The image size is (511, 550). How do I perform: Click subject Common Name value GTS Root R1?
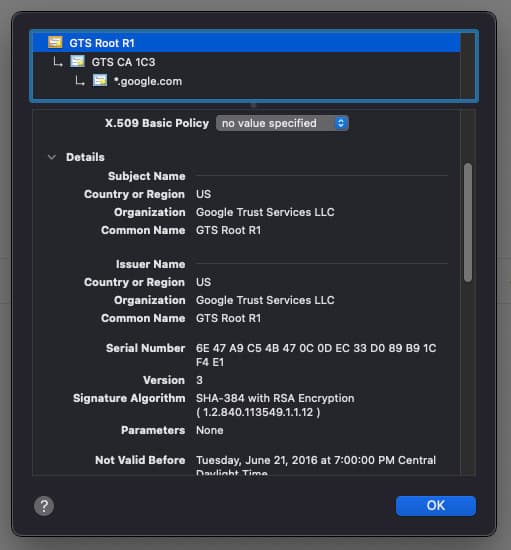point(228,230)
